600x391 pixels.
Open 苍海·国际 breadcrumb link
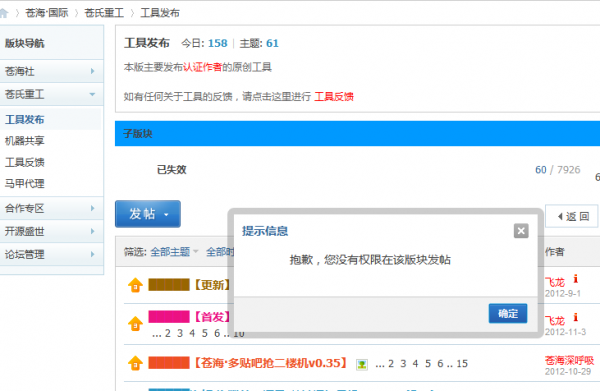click(x=47, y=13)
